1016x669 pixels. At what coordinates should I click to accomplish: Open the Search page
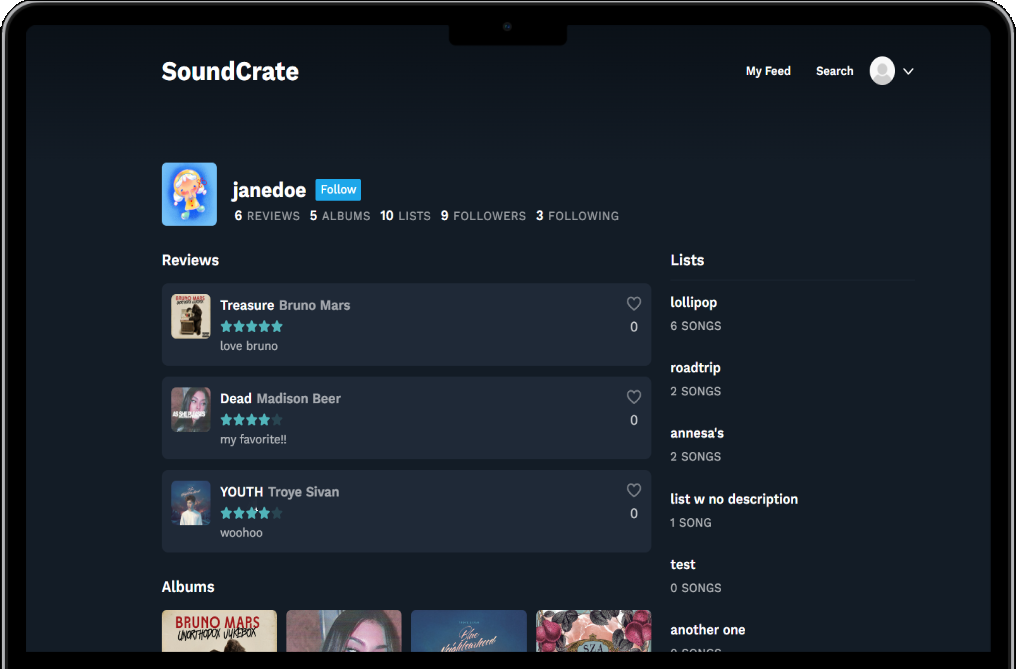[835, 71]
